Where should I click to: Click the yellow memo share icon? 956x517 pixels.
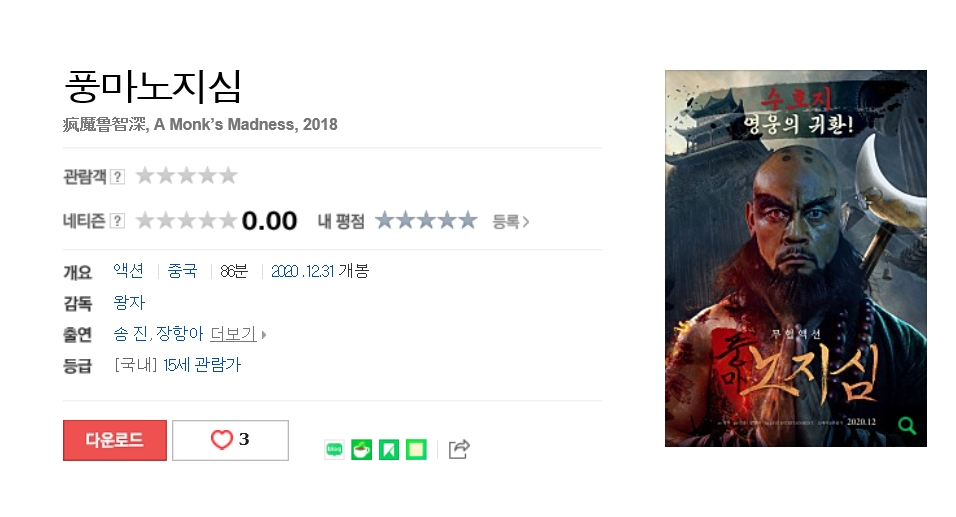[416, 449]
